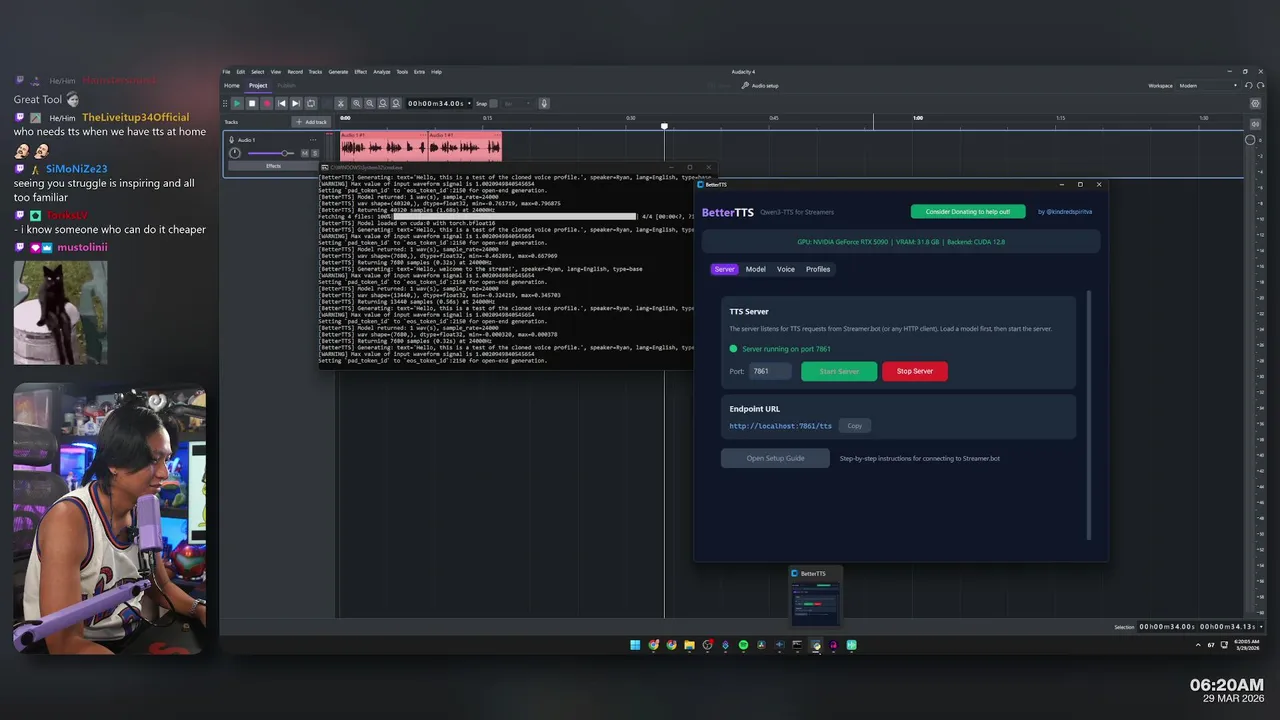Open Spotify from taskbar

[x=743, y=645]
